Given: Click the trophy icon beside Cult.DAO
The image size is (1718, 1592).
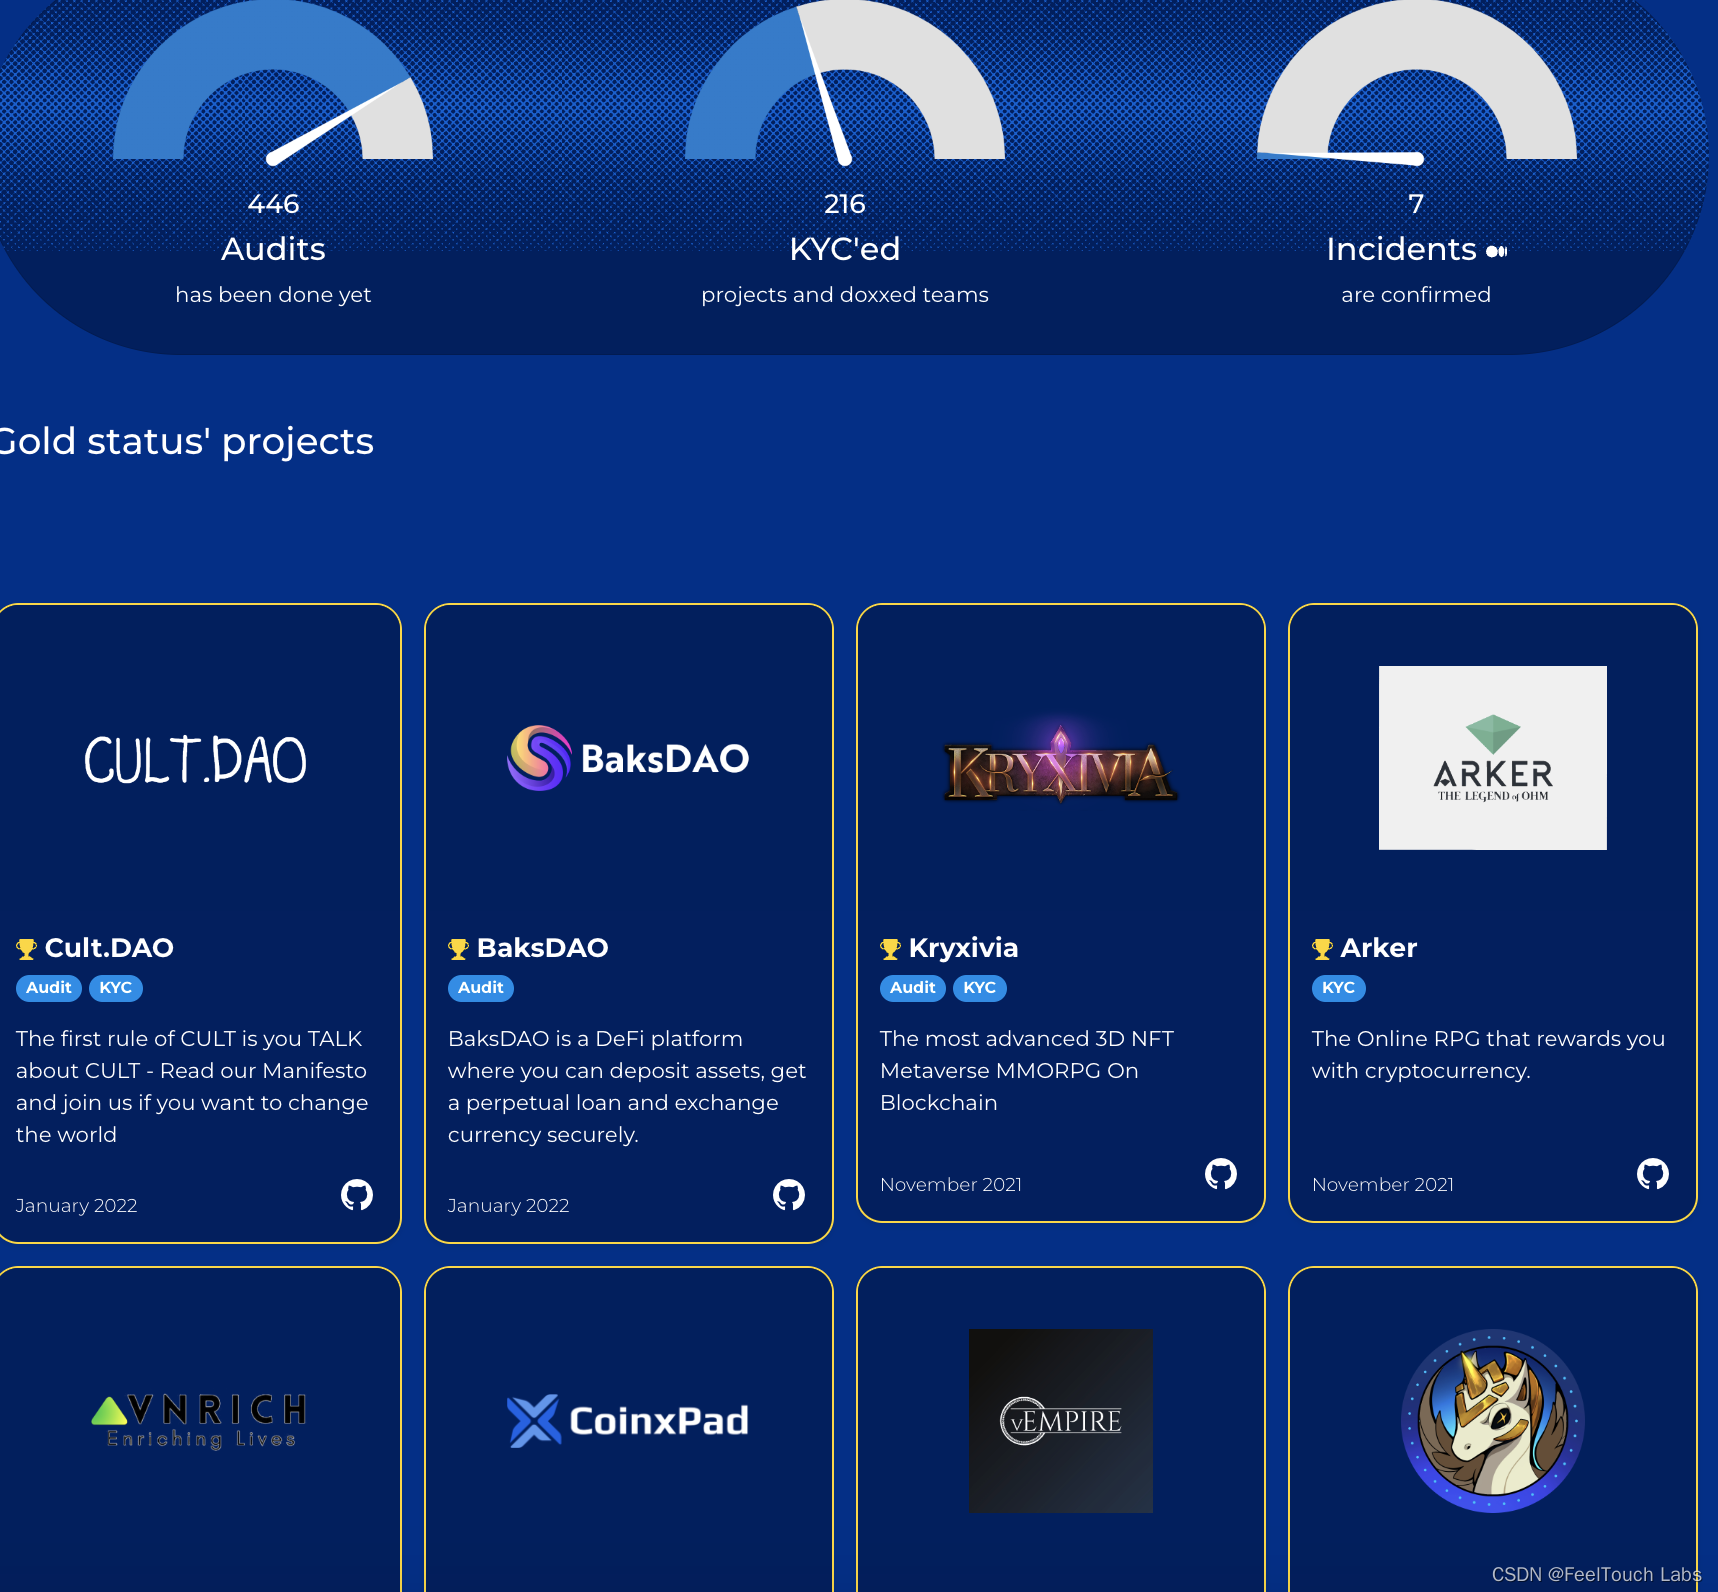Looking at the screenshot, I should [27, 948].
